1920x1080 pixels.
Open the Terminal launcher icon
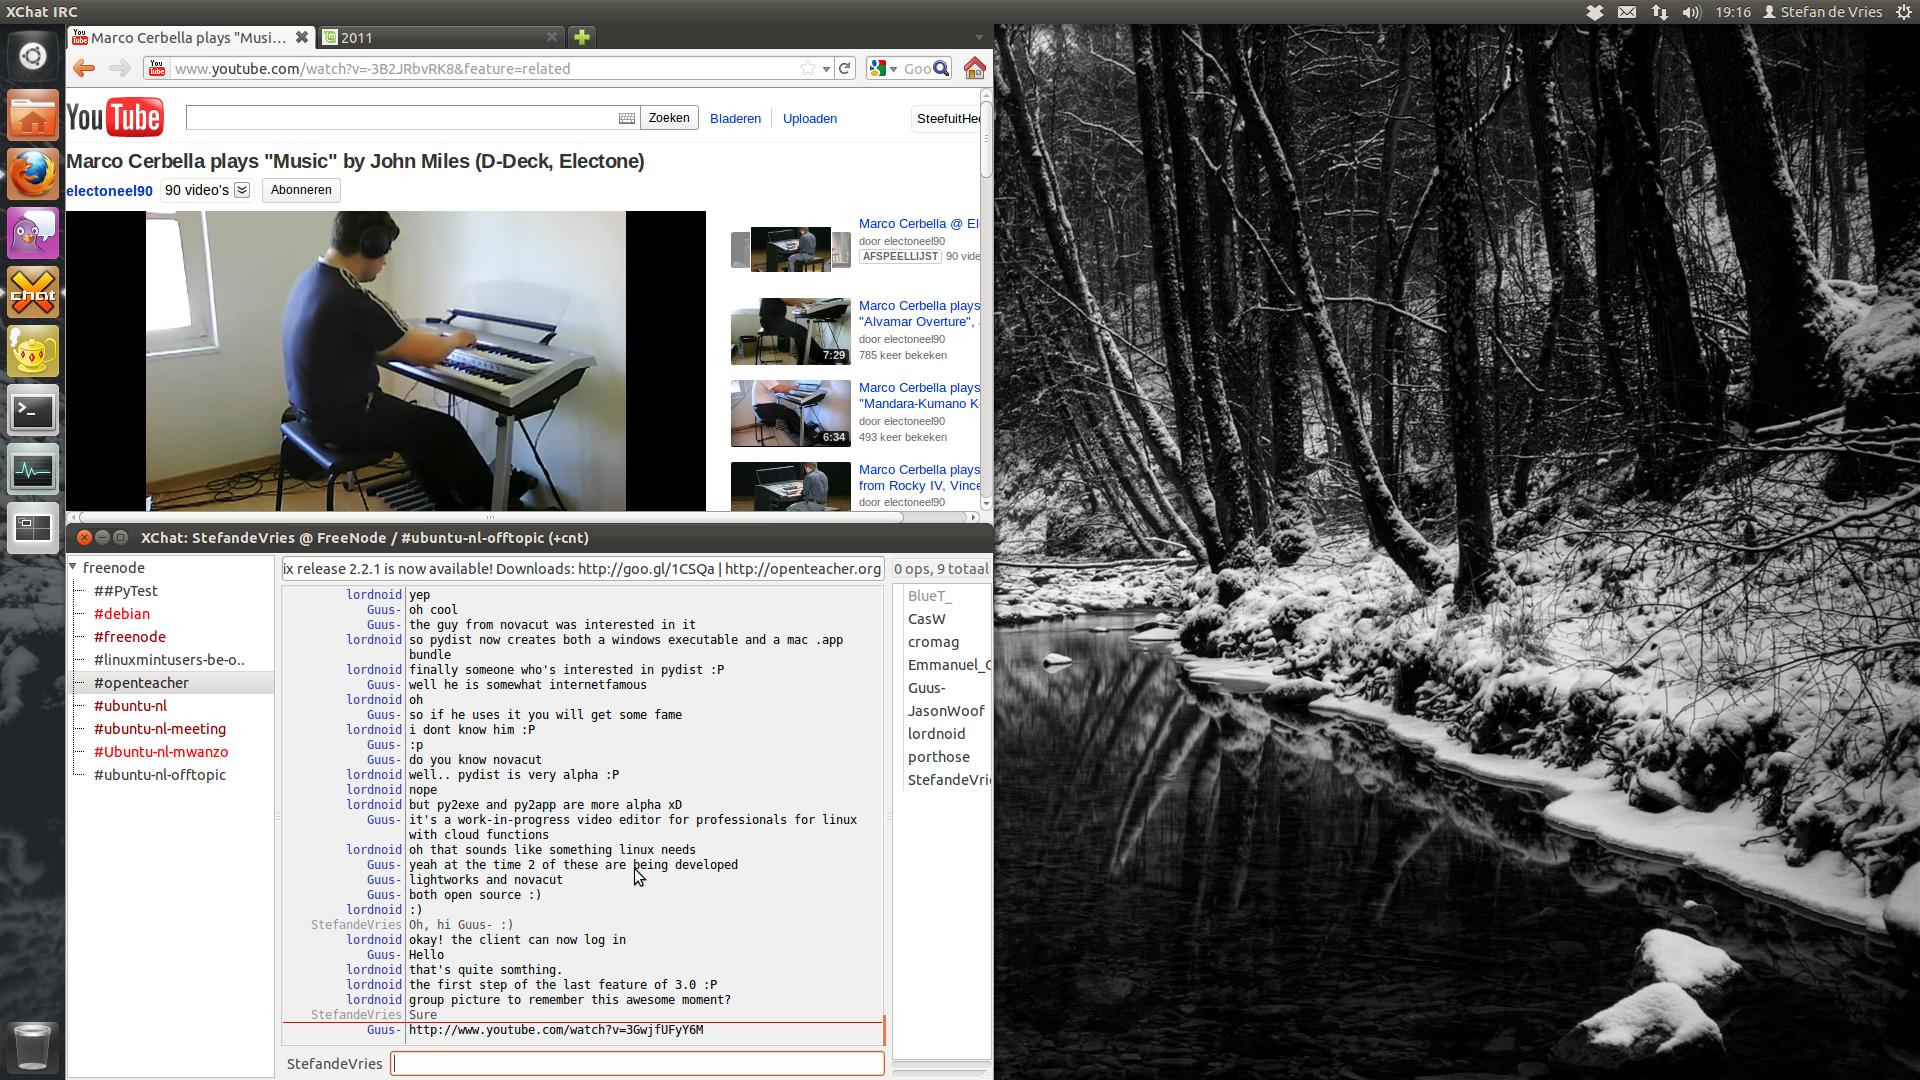pyautogui.click(x=32, y=410)
